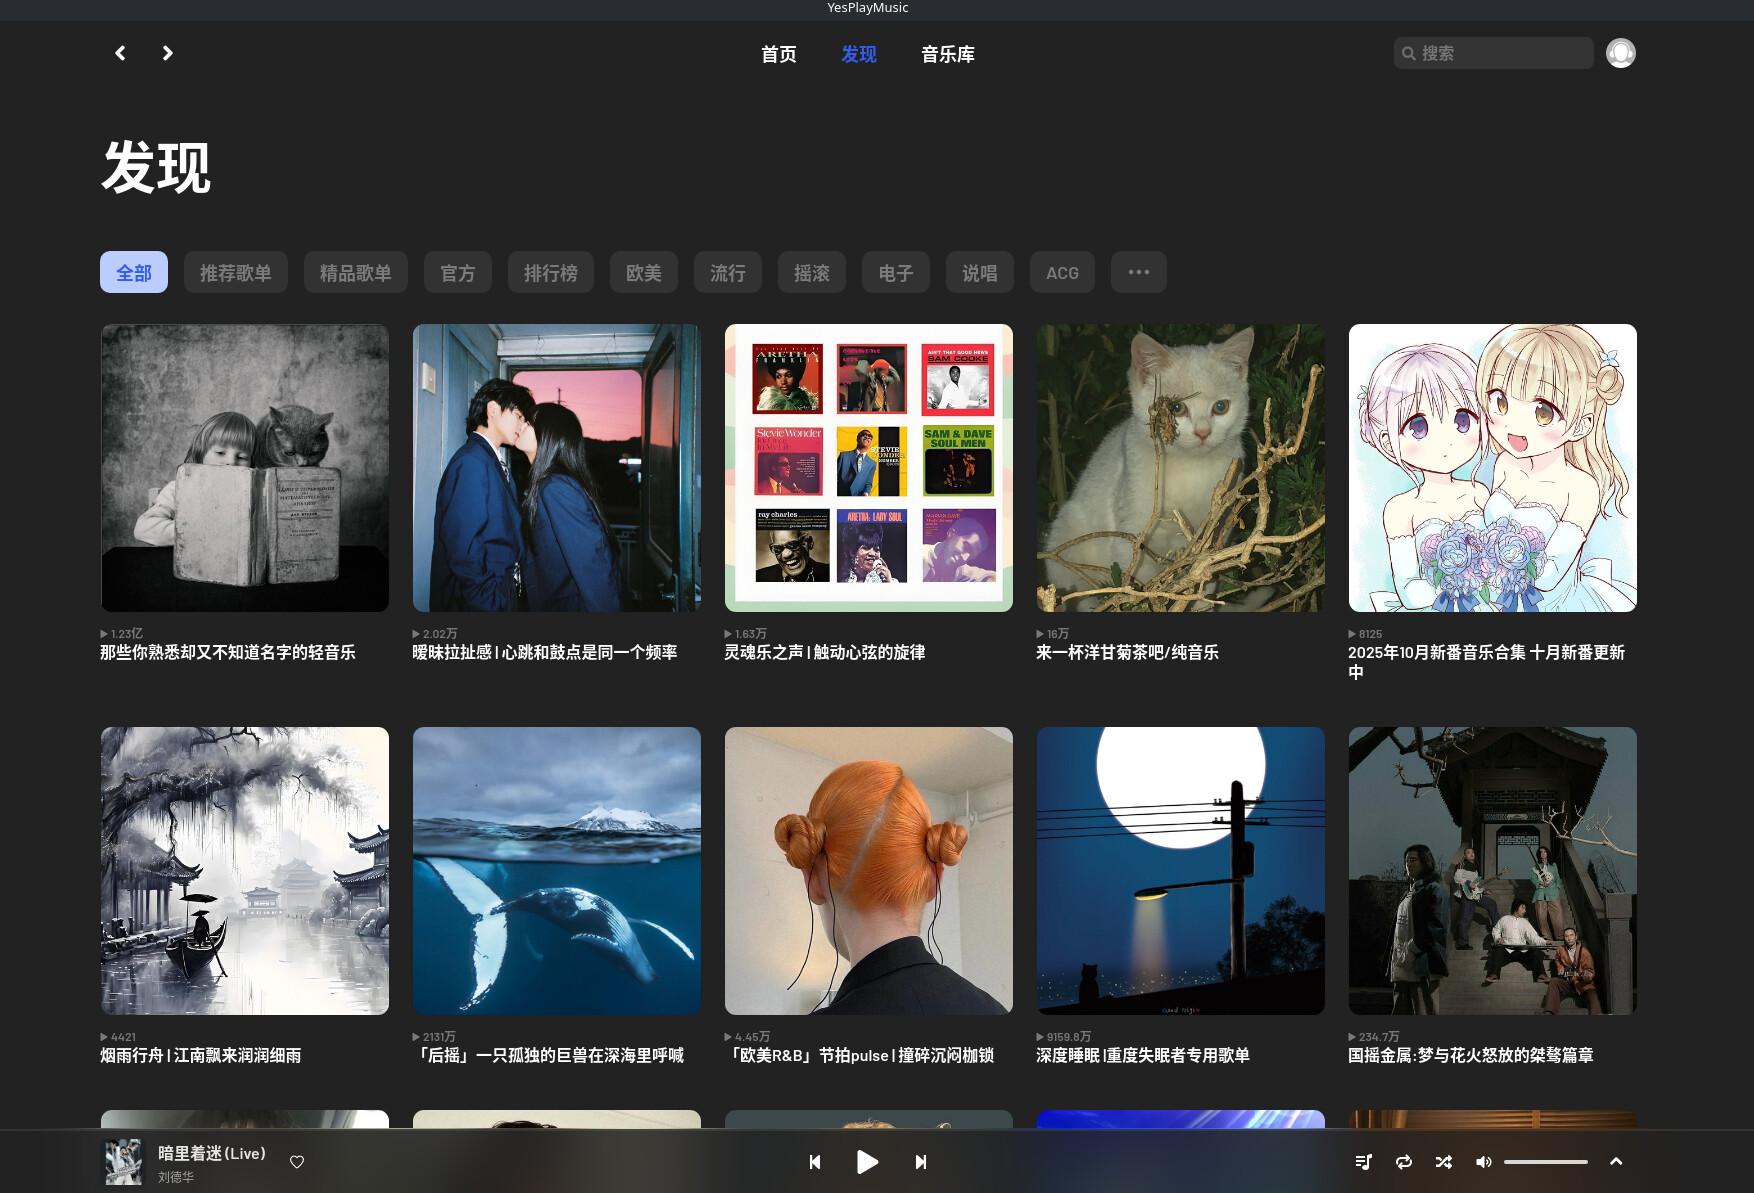Select the 排行榜 category filter

pyautogui.click(x=550, y=272)
